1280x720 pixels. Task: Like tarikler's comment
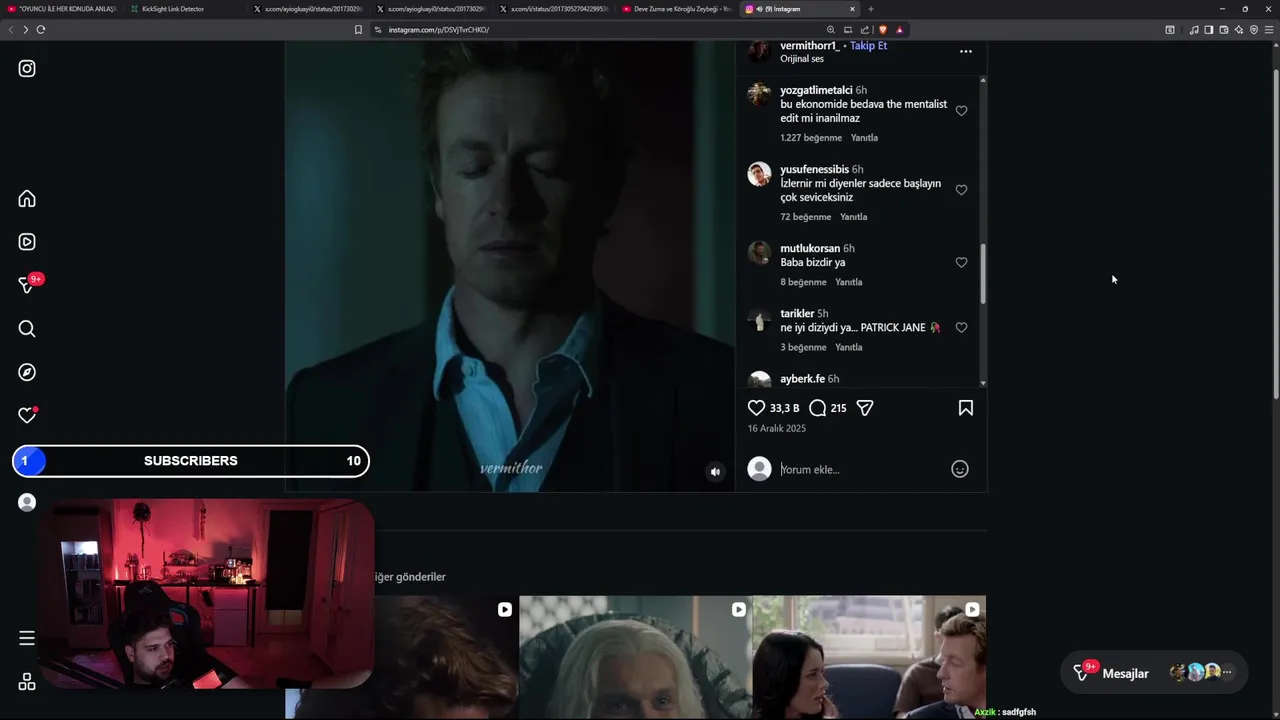click(x=961, y=327)
